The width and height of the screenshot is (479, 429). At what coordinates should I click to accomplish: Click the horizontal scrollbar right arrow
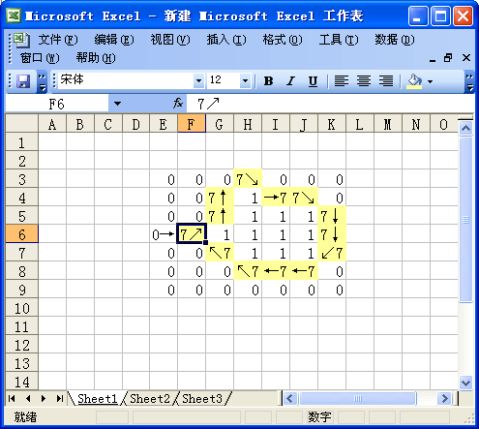click(444, 398)
